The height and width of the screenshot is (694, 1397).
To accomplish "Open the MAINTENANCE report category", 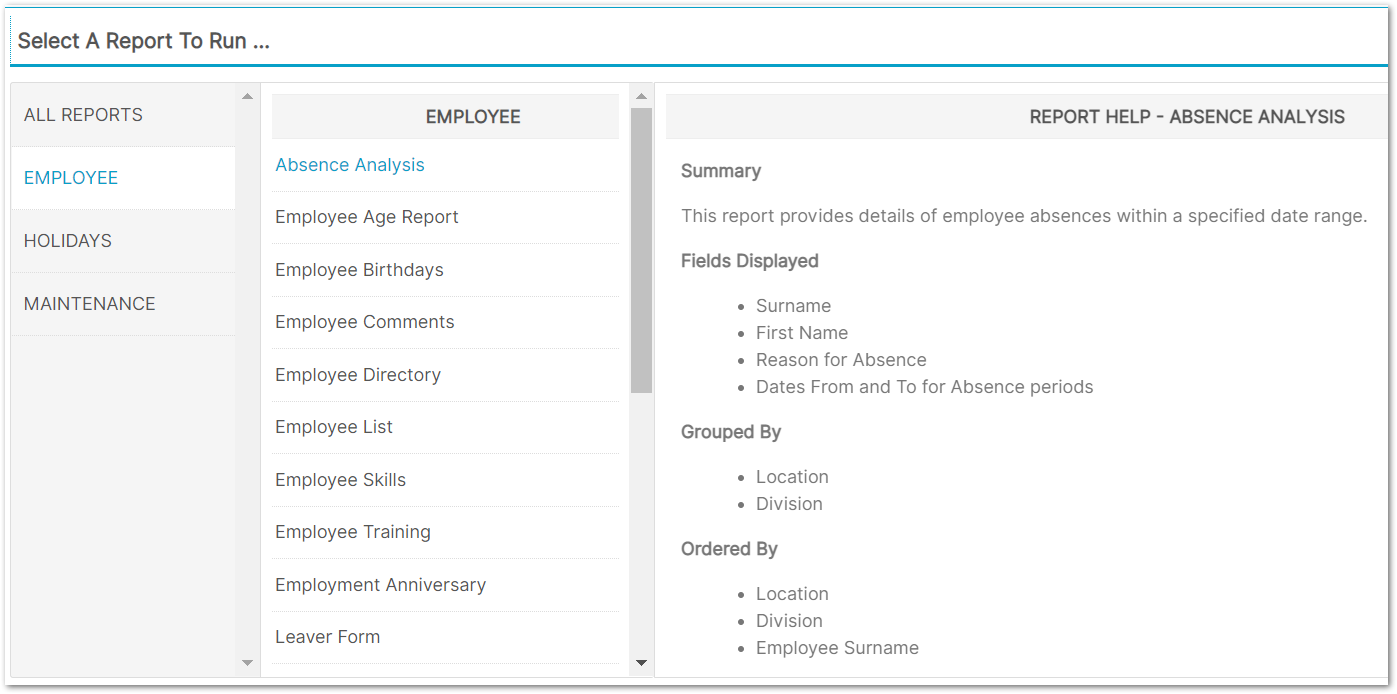I will tap(123, 304).
